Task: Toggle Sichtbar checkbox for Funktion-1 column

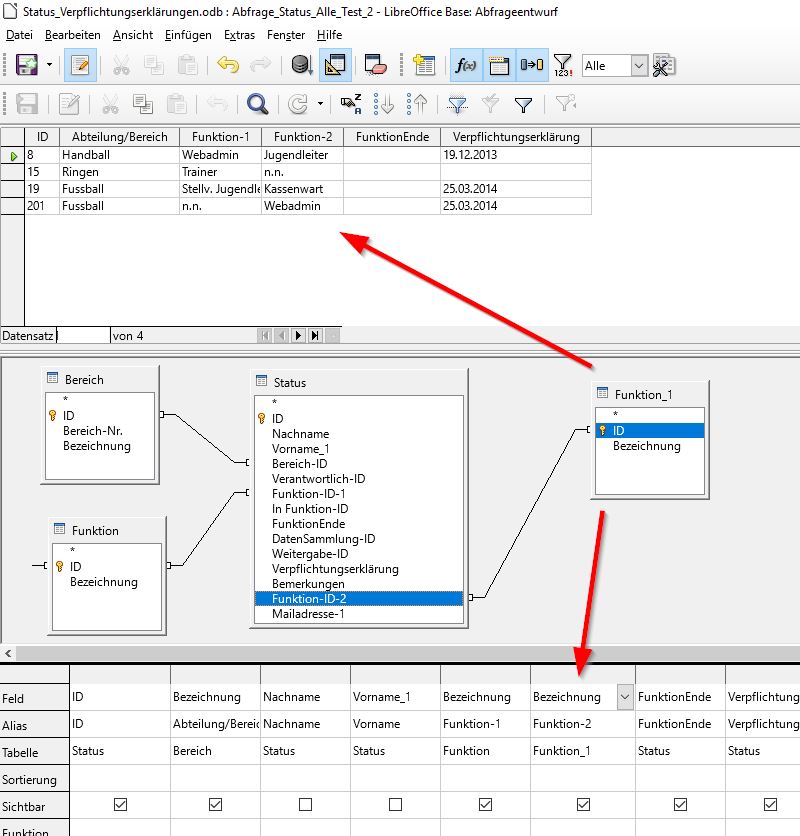Action: 485,804
